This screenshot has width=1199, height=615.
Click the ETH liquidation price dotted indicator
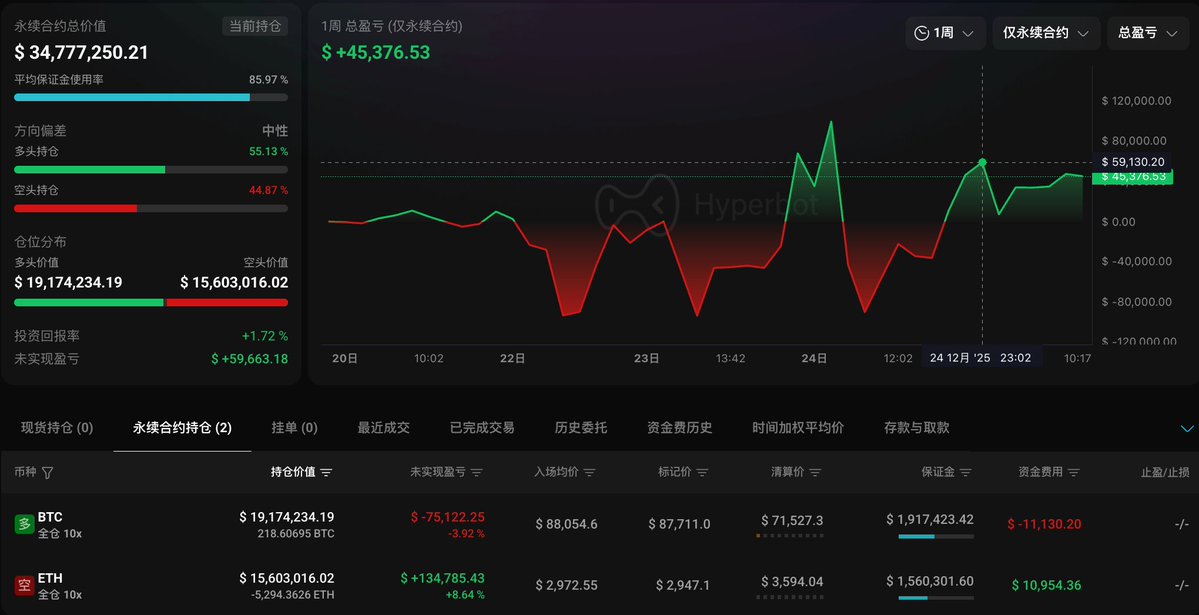(790, 597)
